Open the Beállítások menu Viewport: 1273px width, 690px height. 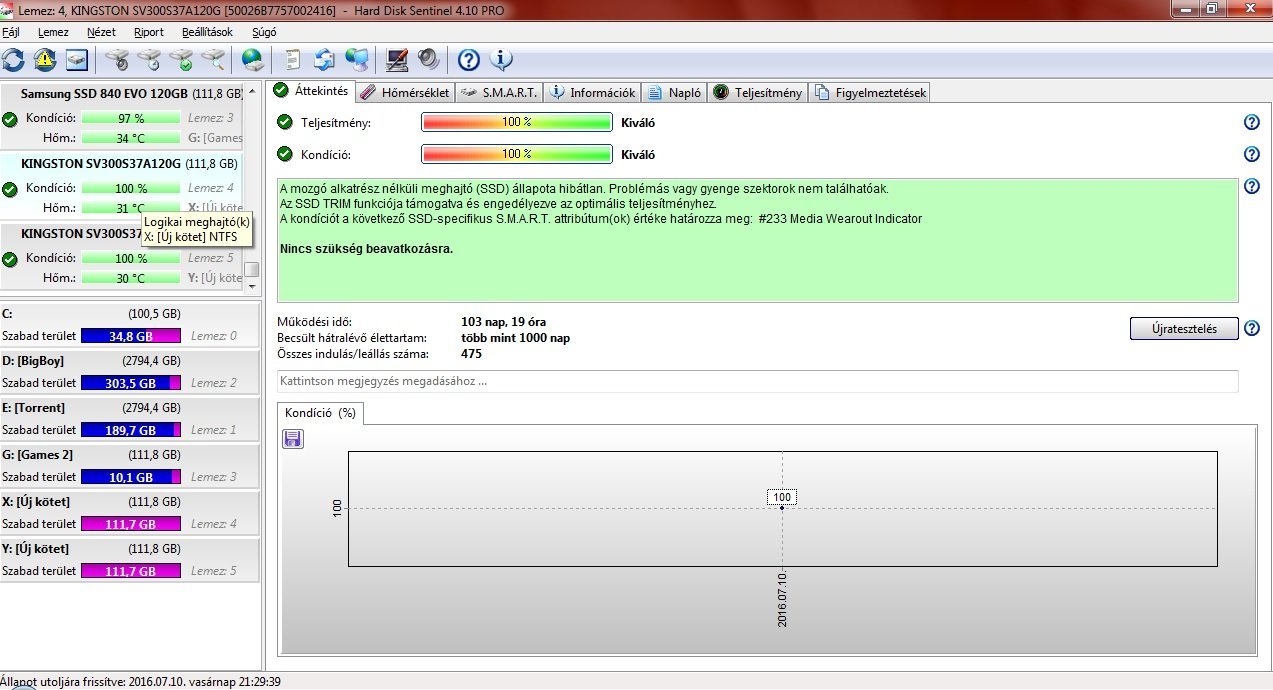207,32
